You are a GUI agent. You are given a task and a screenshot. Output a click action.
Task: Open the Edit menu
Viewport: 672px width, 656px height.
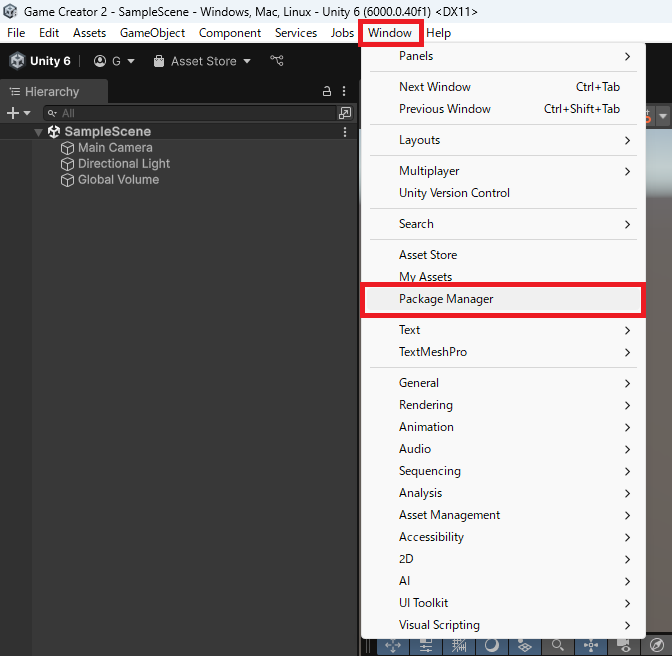click(49, 33)
